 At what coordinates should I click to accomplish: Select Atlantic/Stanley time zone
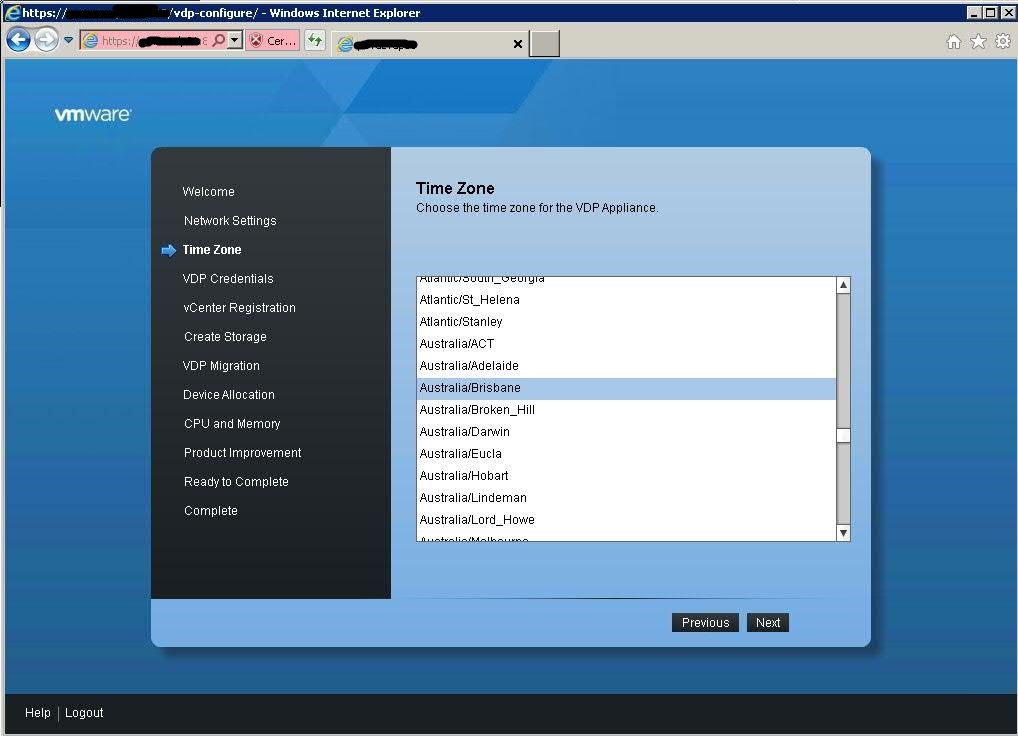[x=626, y=322]
